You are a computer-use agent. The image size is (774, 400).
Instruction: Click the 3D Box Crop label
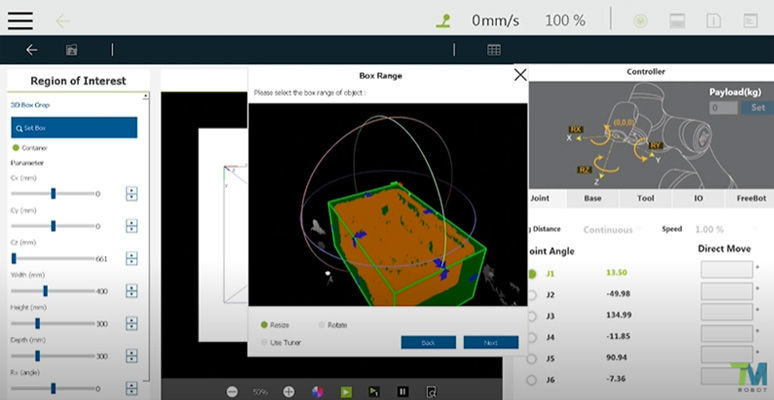30,105
